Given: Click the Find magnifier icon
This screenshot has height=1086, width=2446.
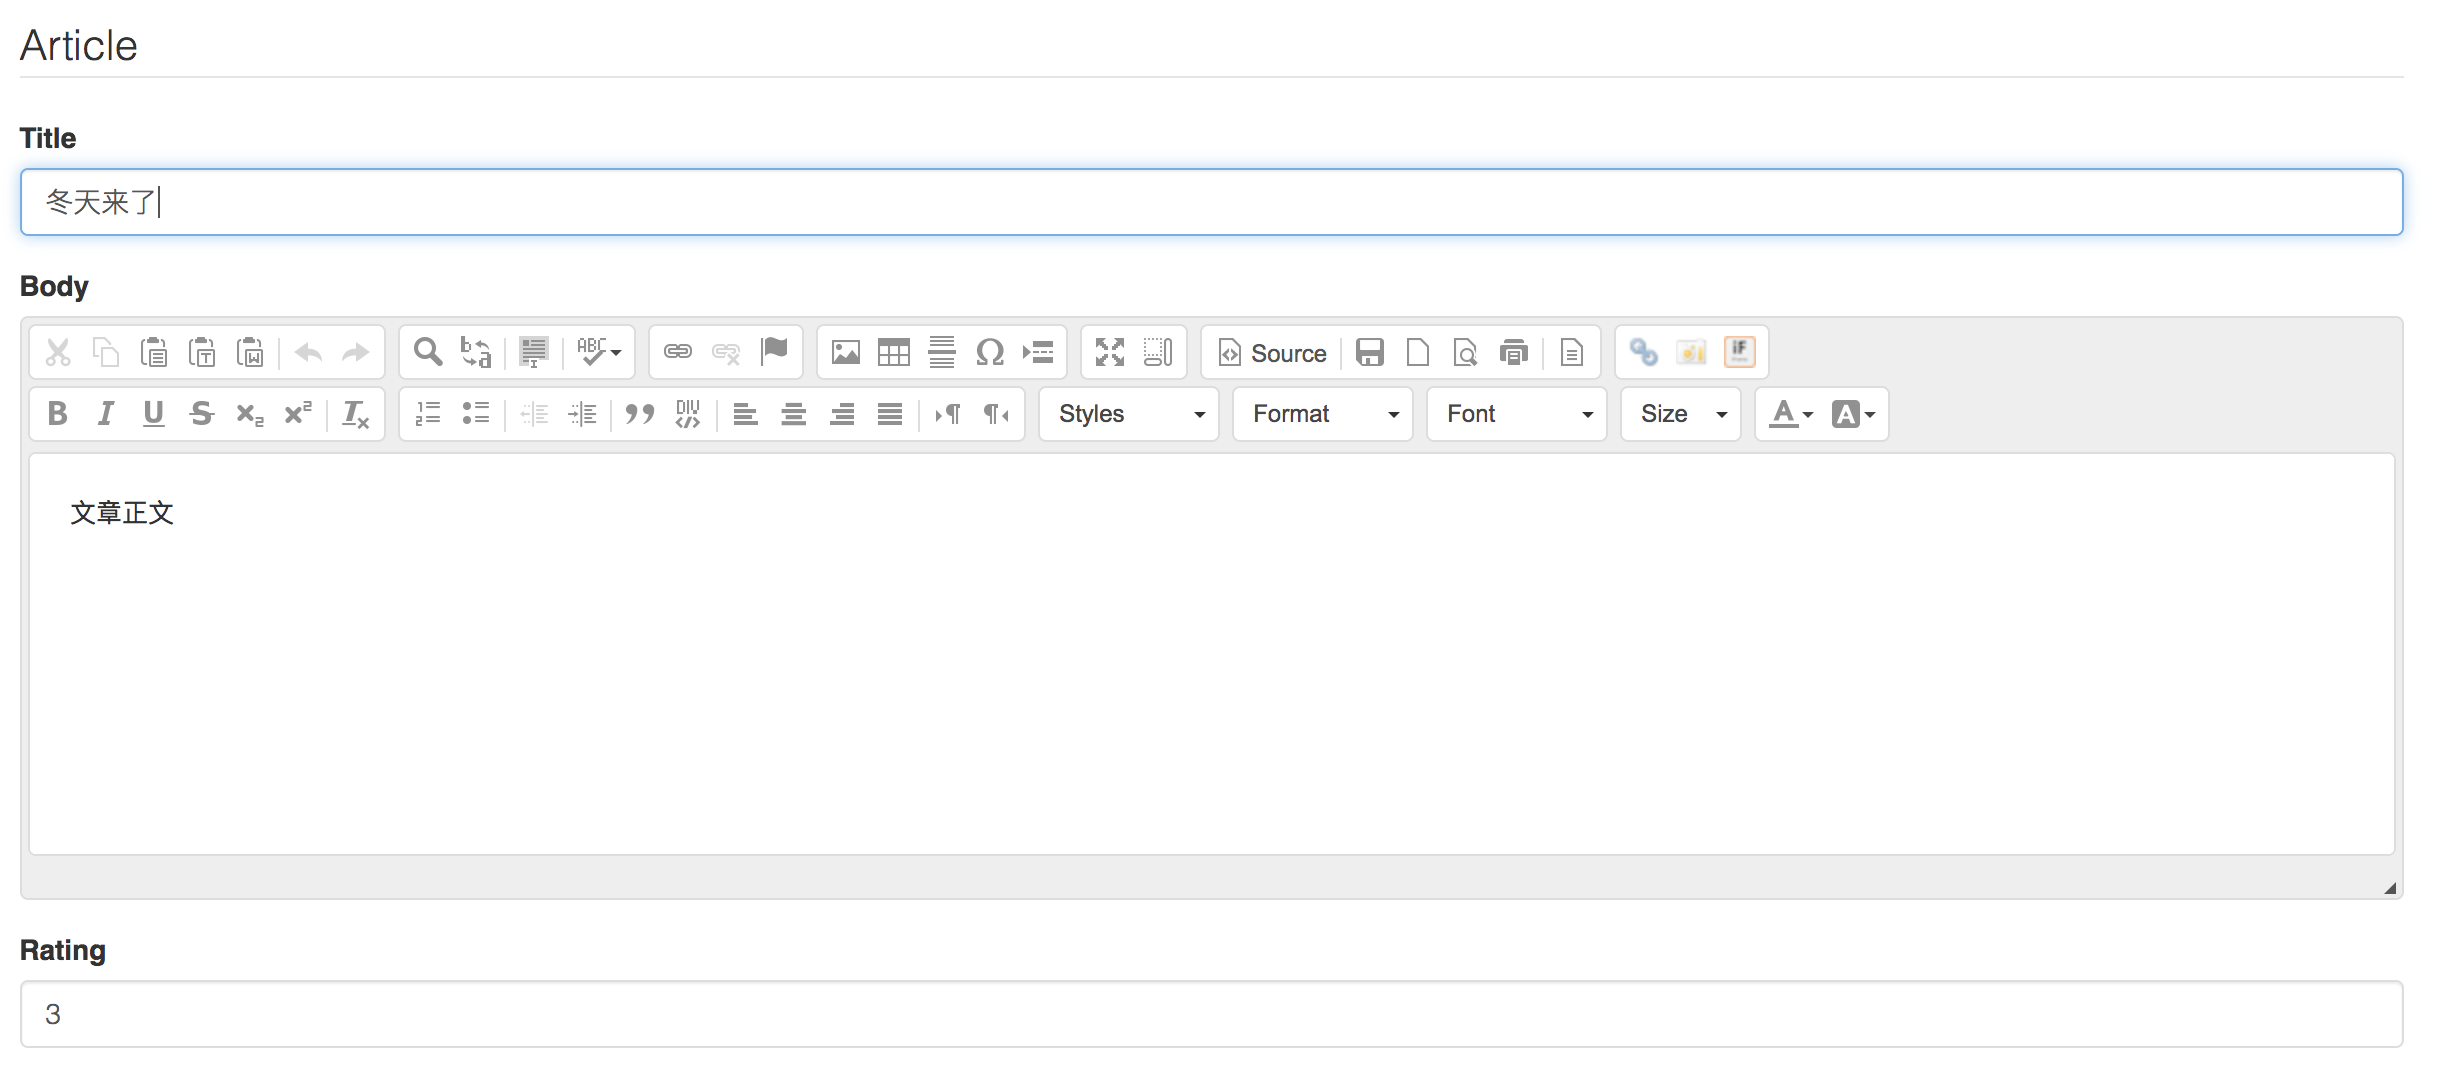Looking at the screenshot, I should [x=428, y=352].
